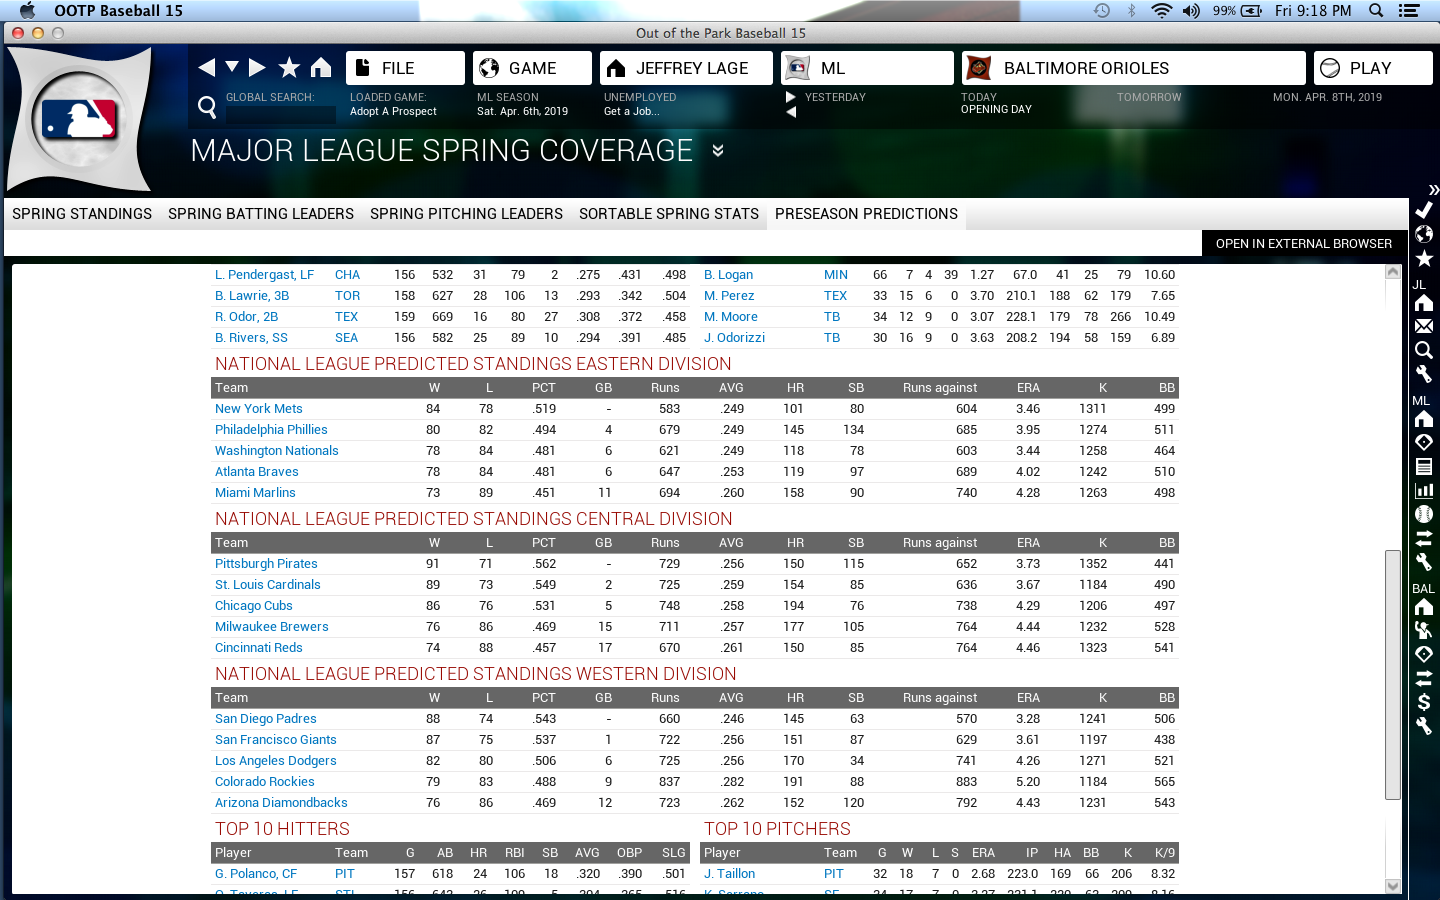Open the Pittsburgh Pirates team link
Image resolution: width=1440 pixels, height=900 pixels.
point(266,564)
